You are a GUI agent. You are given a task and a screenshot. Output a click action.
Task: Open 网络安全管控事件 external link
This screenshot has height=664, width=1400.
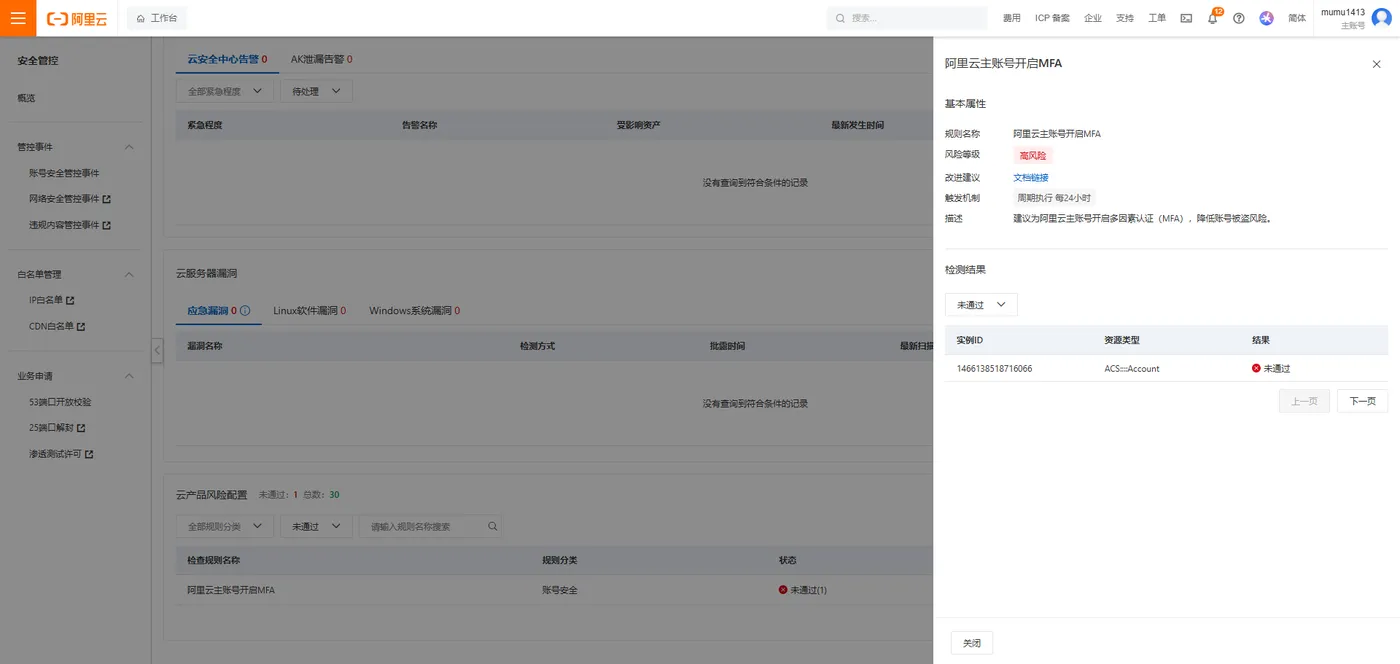coord(70,199)
